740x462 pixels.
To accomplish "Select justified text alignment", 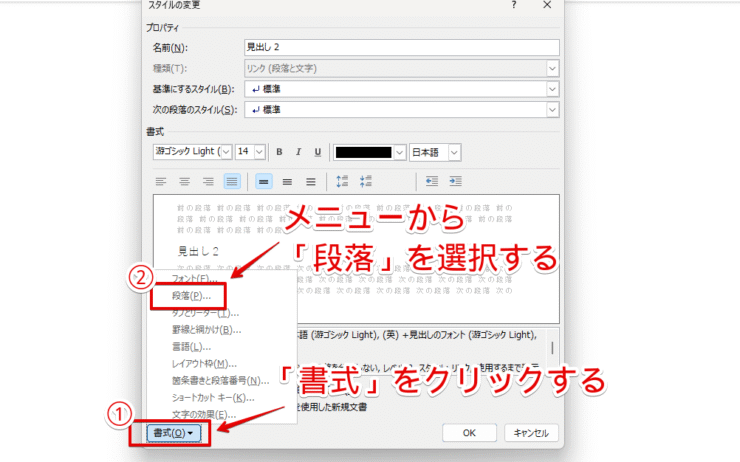I will point(232,181).
